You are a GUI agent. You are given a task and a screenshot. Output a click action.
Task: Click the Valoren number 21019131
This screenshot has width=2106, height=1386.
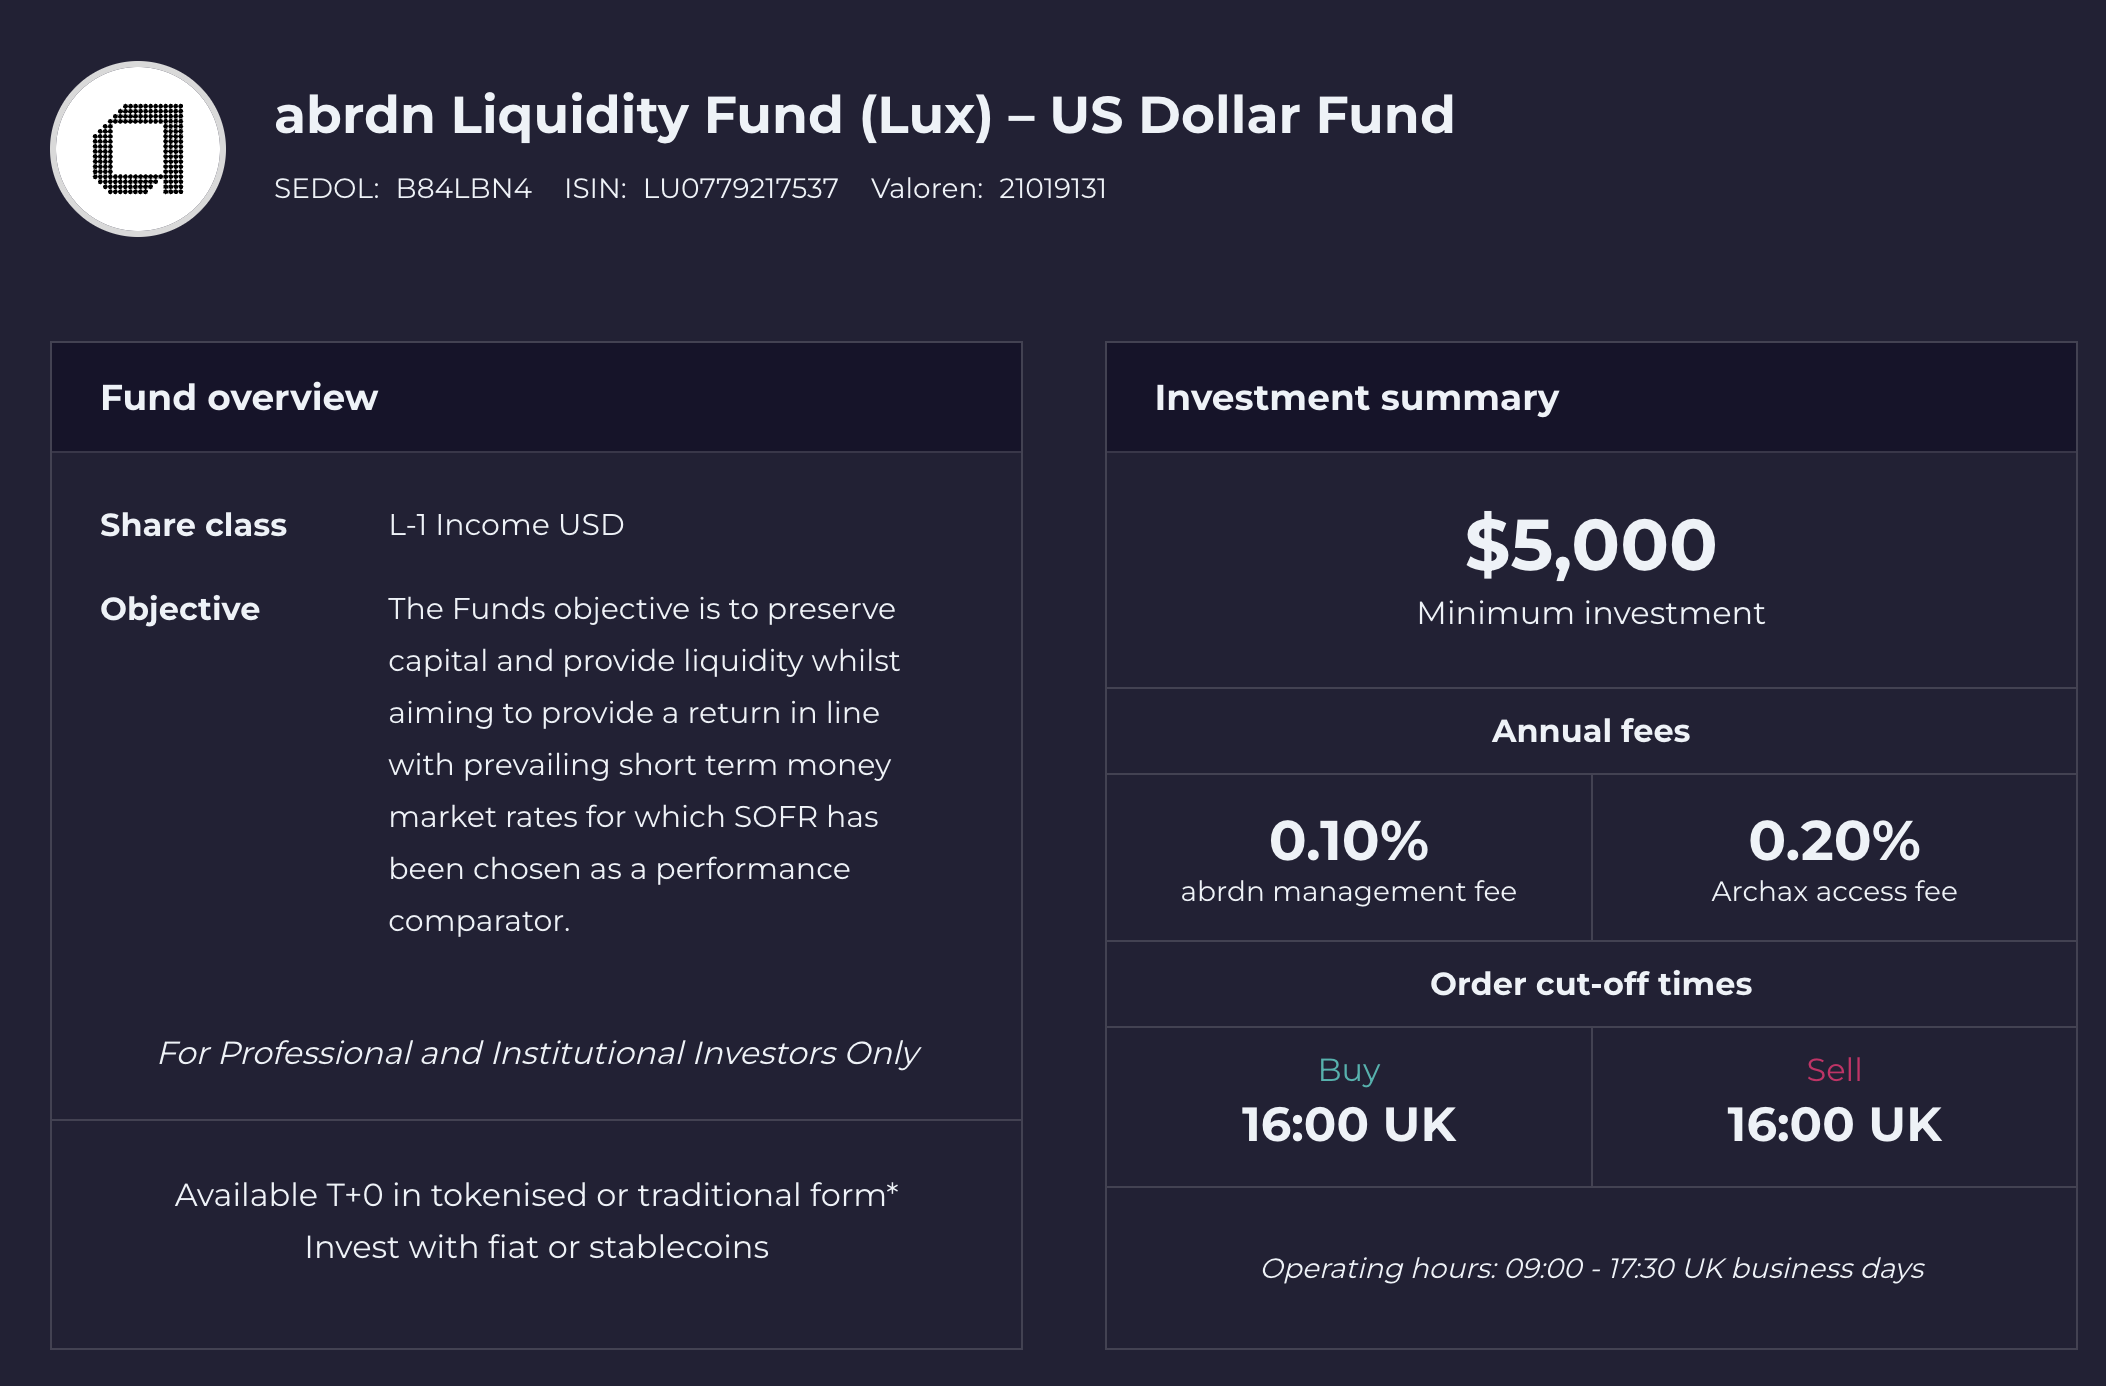(1052, 189)
